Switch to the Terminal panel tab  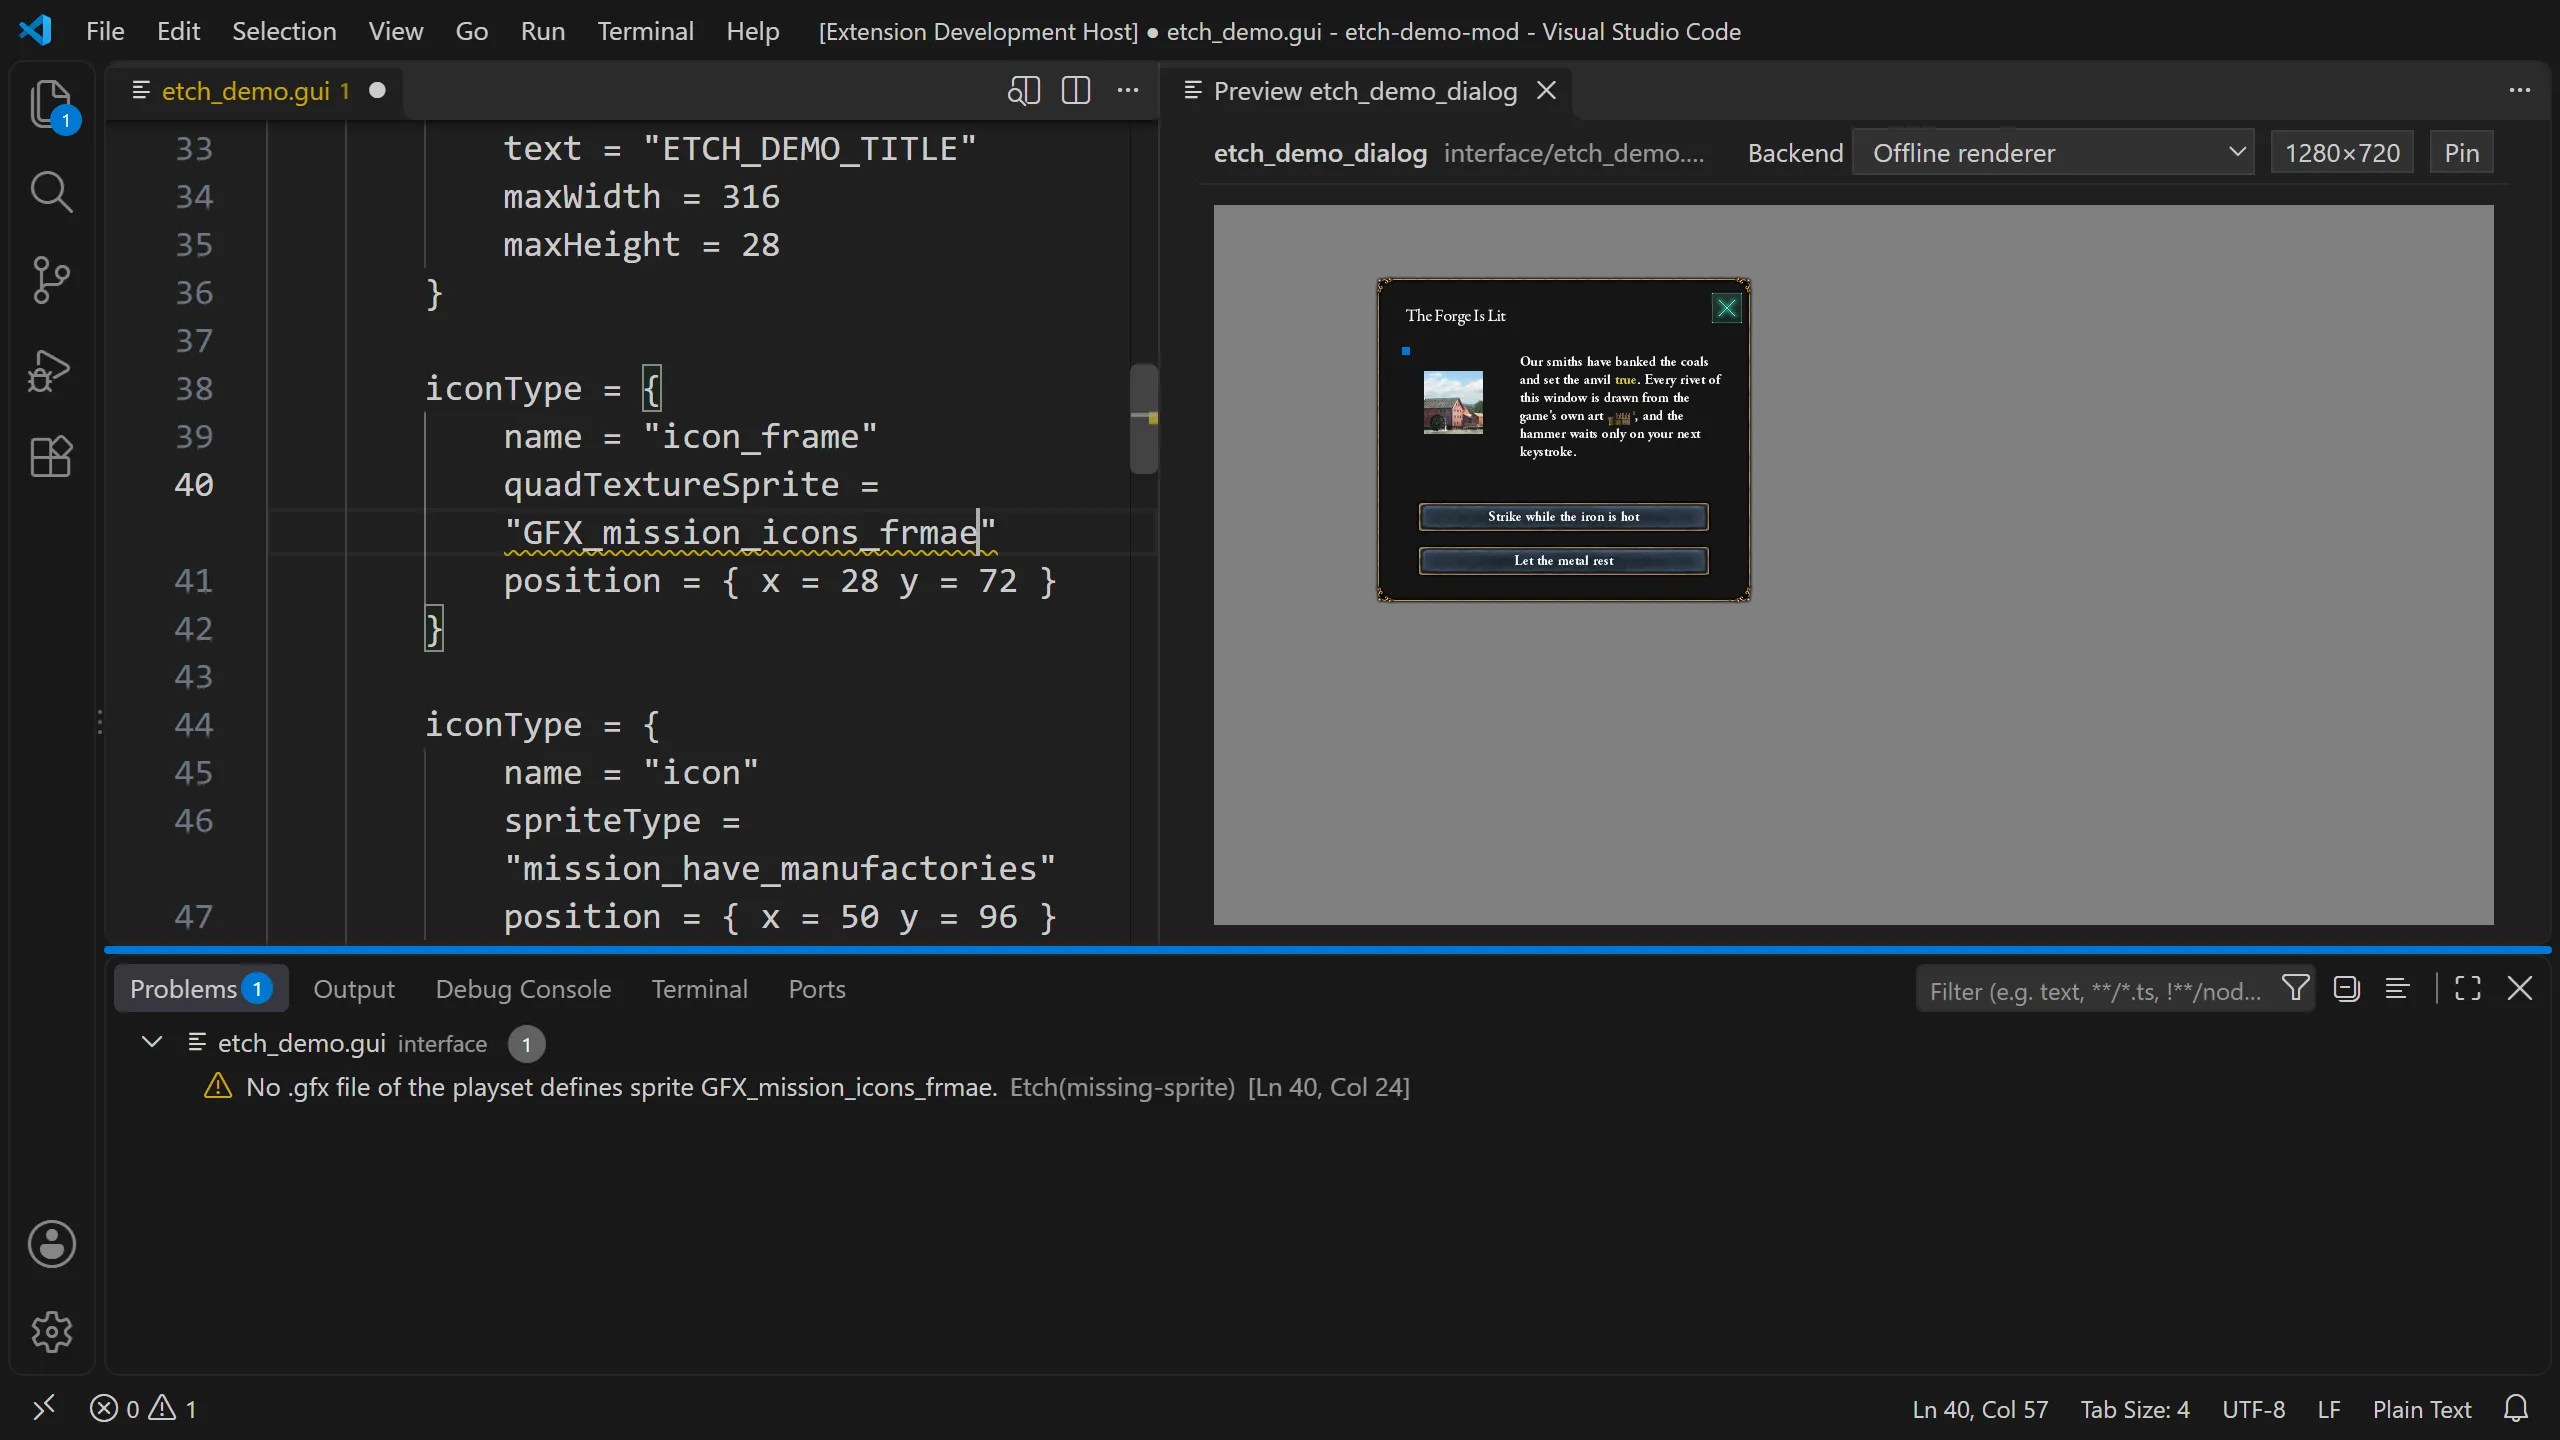coord(699,989)
